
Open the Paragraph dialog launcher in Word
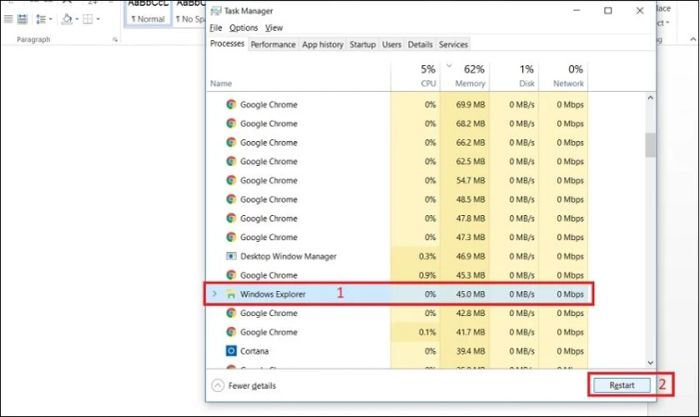click(115, 40)
